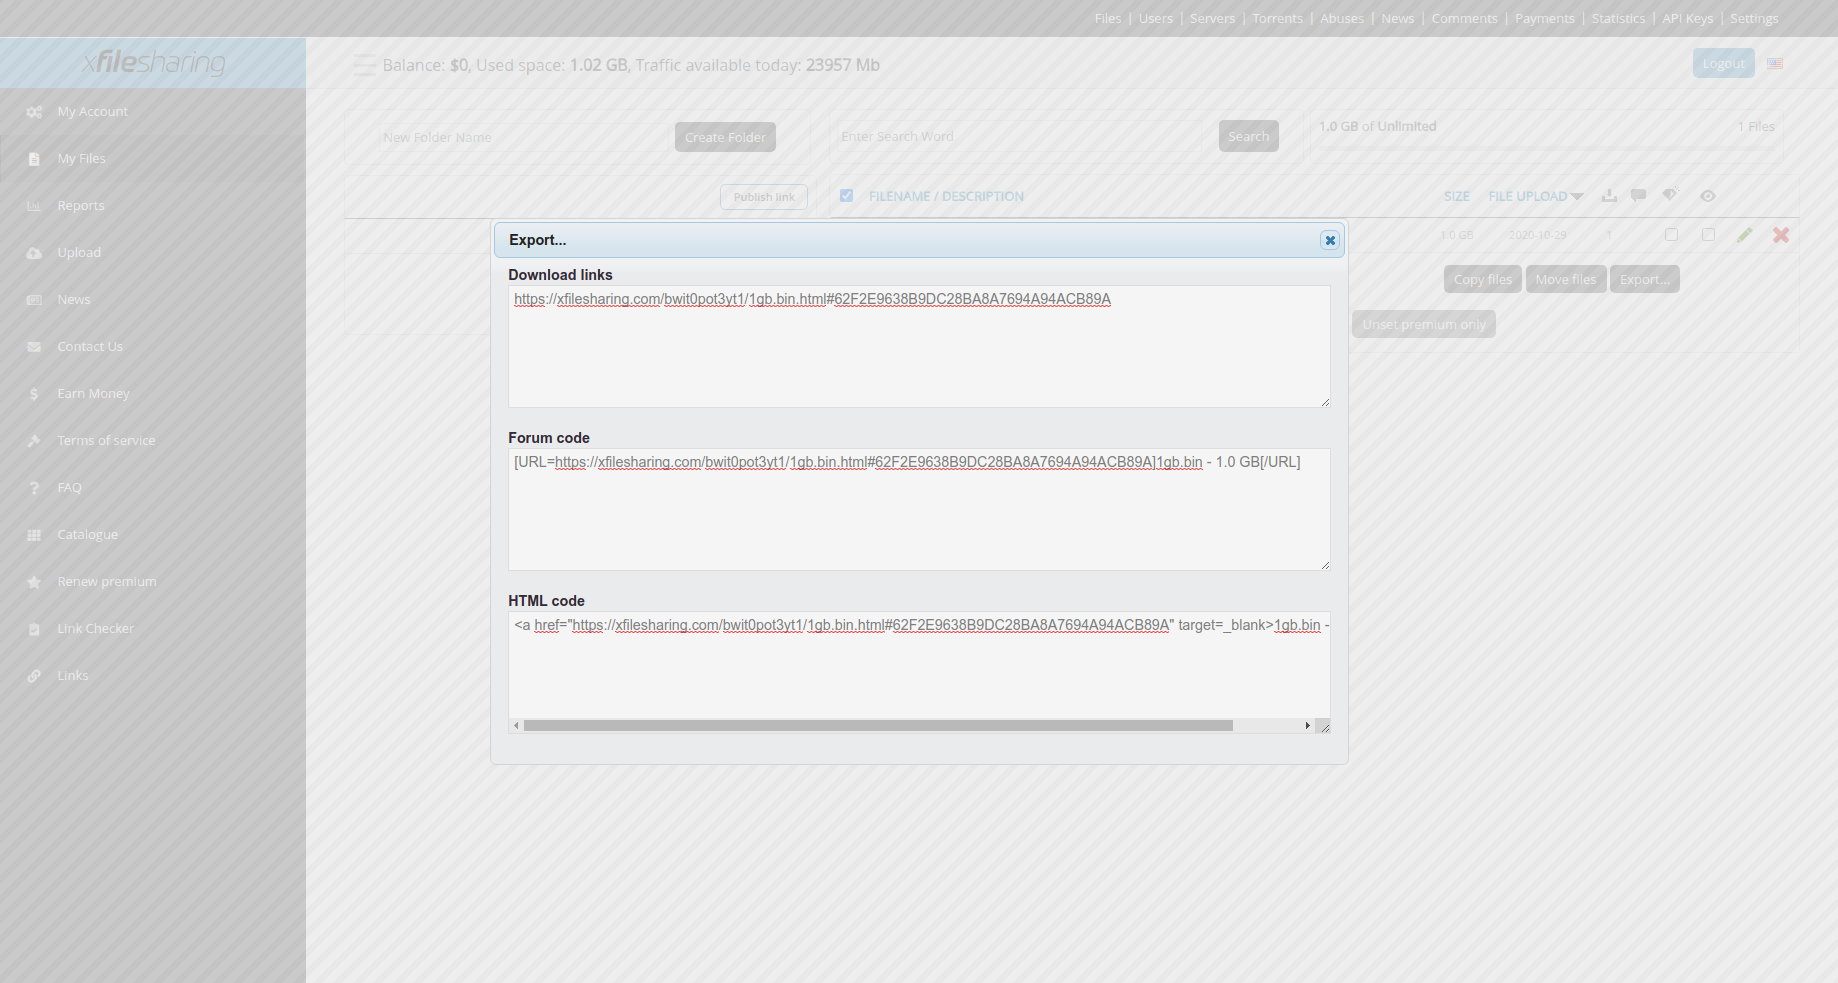Open Payments in the admin menu
Viewport: 1838px width, 983px height.
(1544, 19)
